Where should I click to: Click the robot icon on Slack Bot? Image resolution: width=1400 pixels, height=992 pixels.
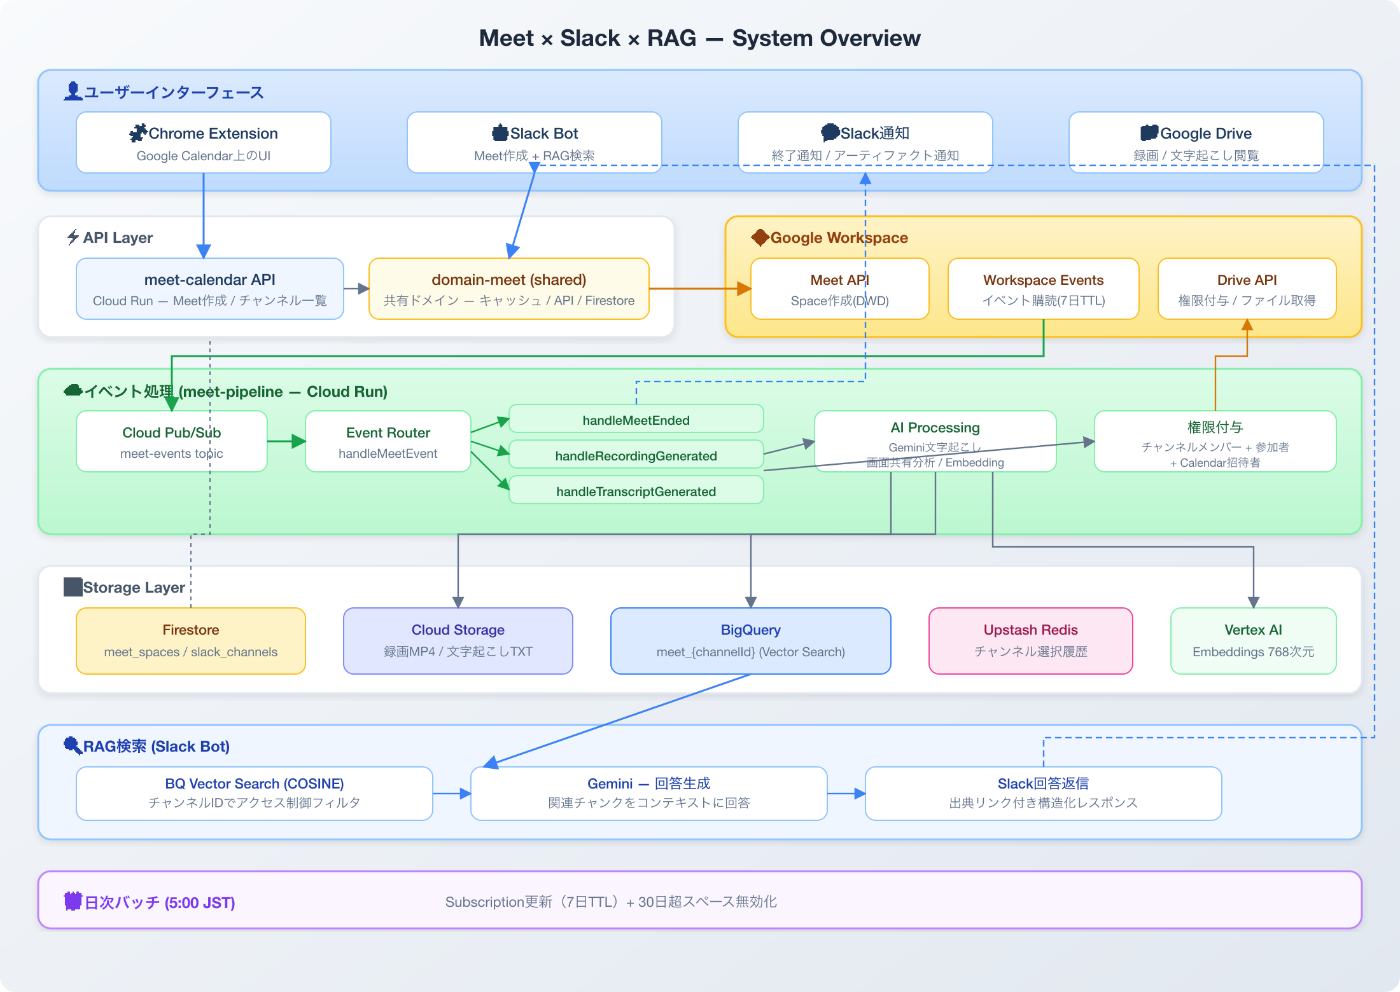click(500, 133)
